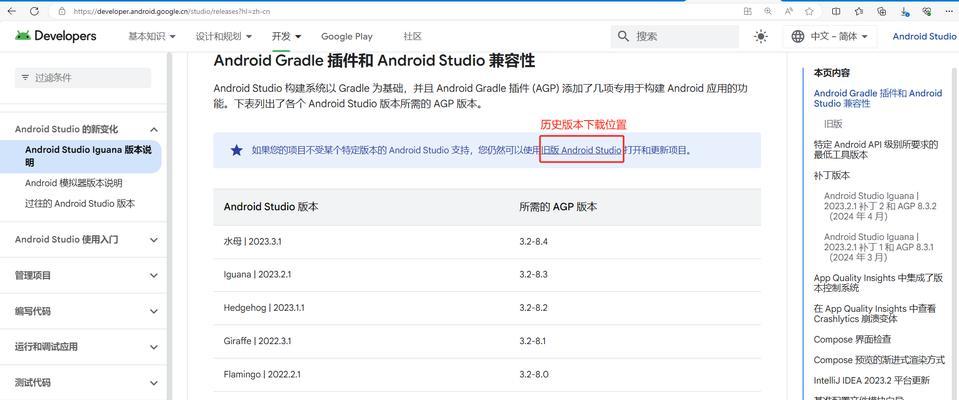This screenshot has width=959, height=400.
Task: Open the downloads icon in browser toolbar
Action: click(x=905, y=11)
